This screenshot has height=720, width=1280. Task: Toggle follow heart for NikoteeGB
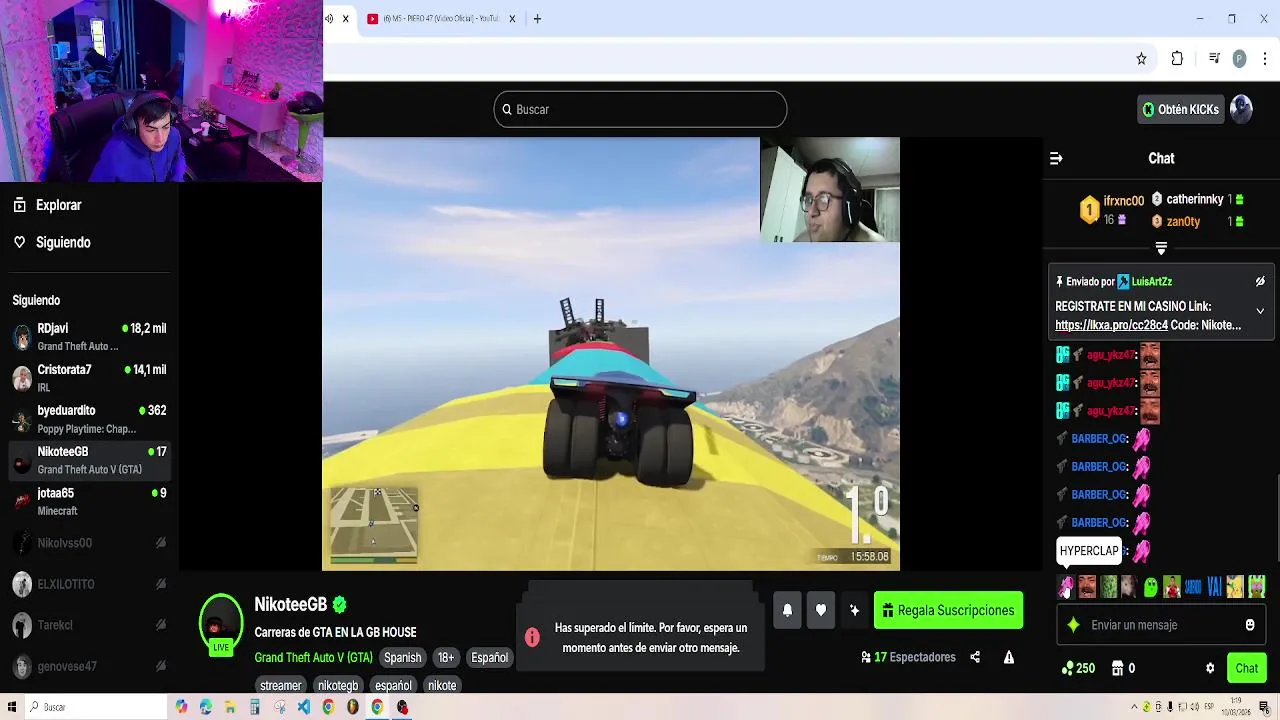pyautogui.click(x=821, y=610)
